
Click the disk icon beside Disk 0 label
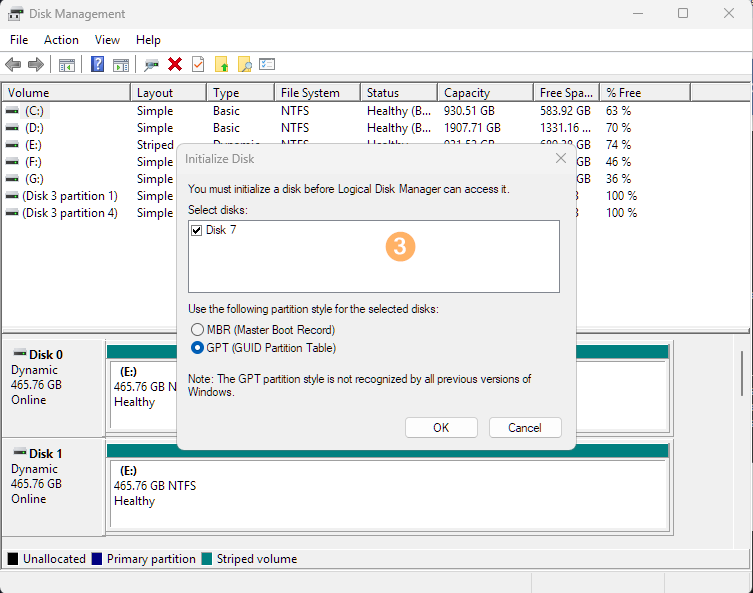pyautogui.click(x=20, y=353)
